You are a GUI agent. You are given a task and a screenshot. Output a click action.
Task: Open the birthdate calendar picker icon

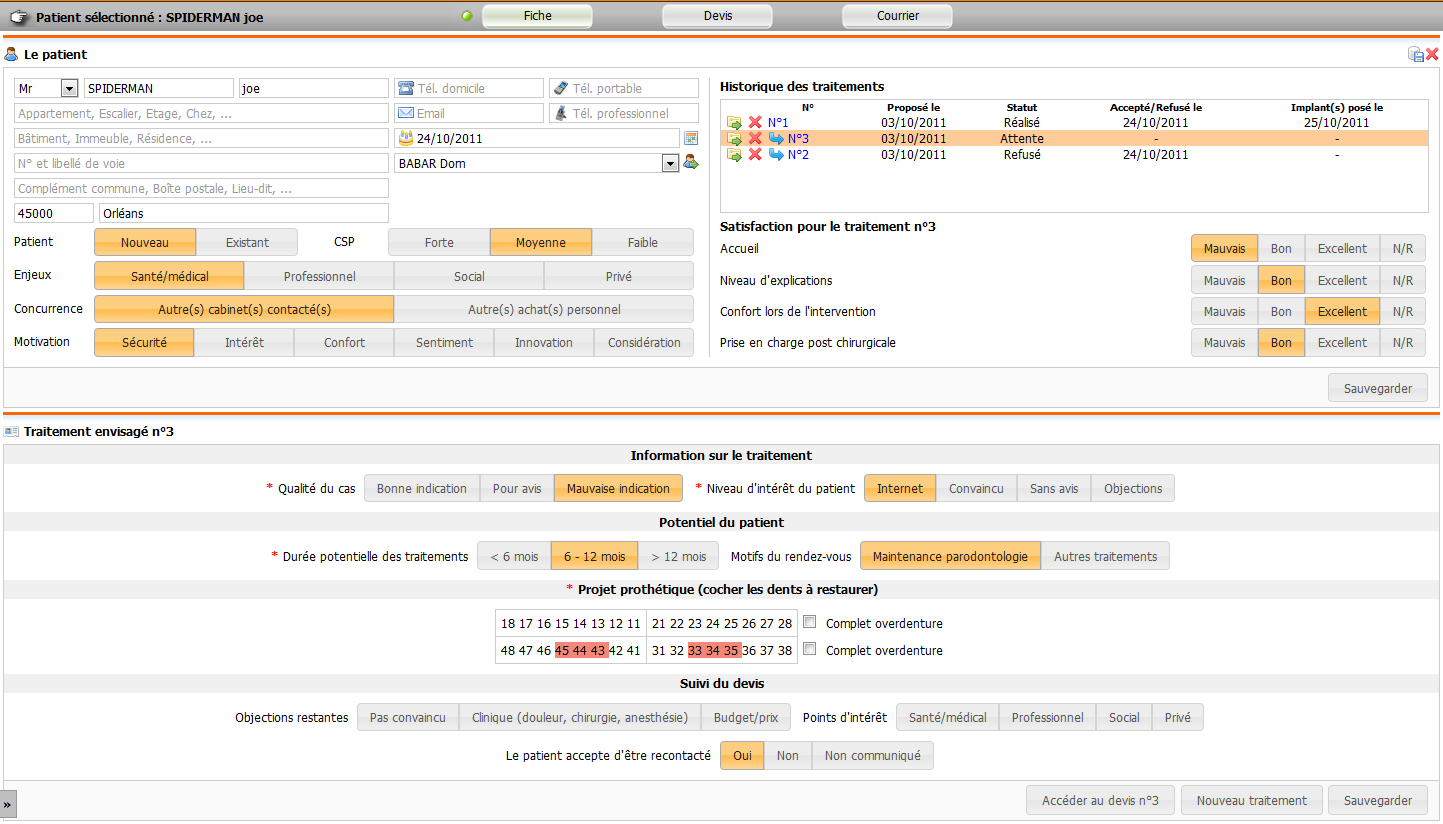(x=690, y=139)
